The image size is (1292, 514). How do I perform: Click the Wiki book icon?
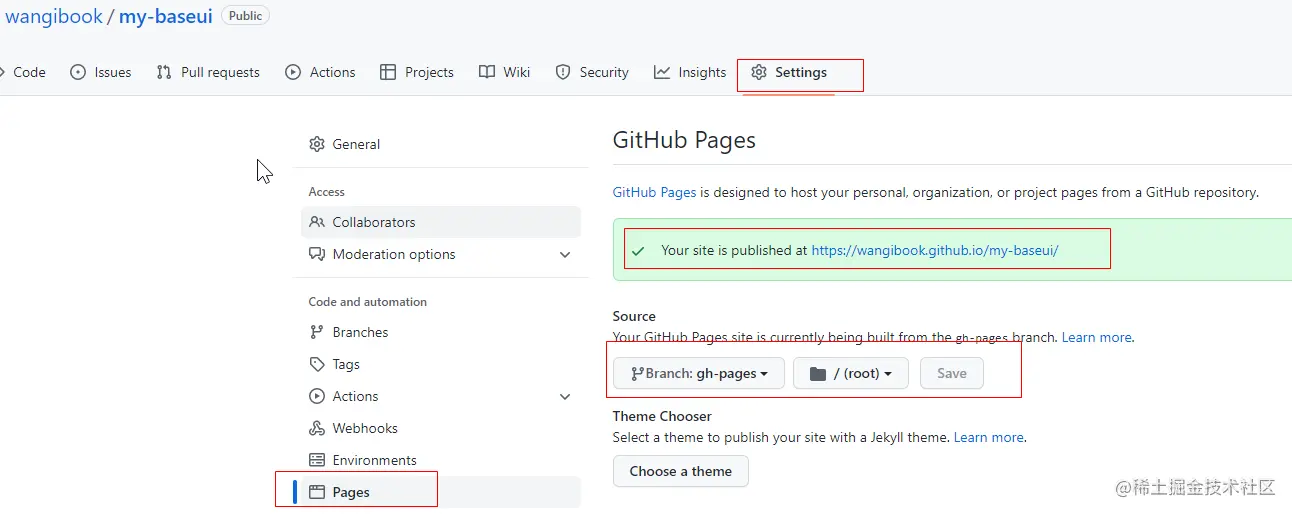[487, 72]
